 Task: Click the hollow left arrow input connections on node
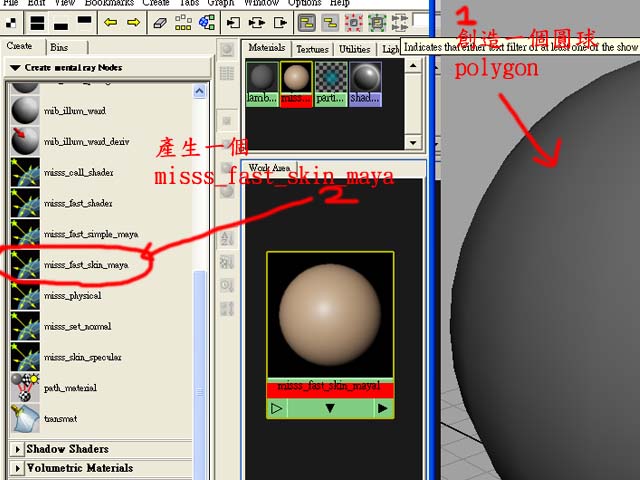[277, 408]
